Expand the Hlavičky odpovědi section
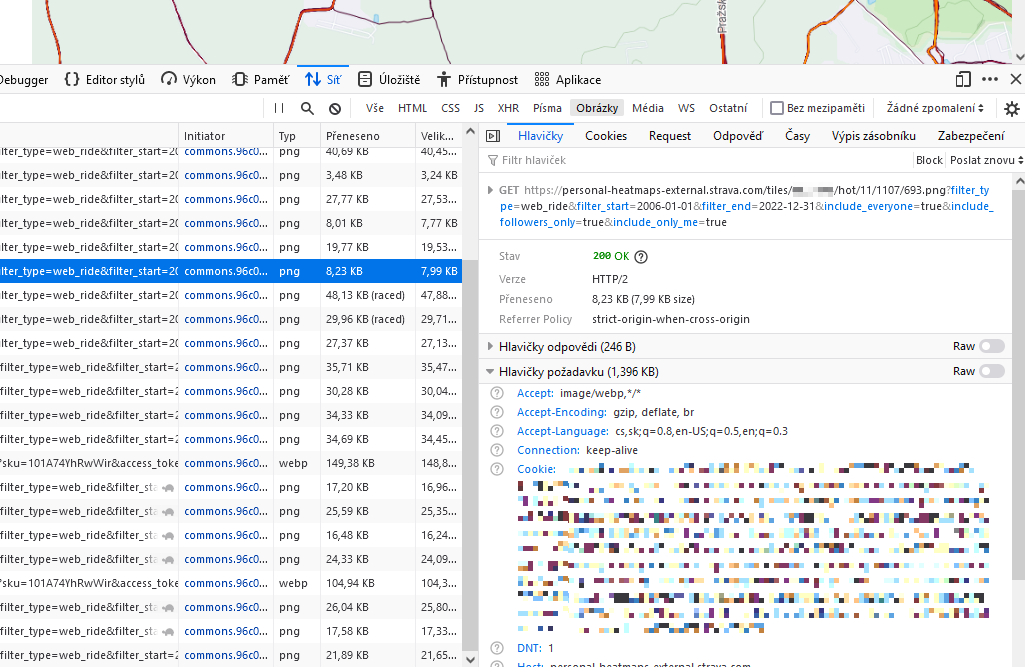Screen dimensions: 1025x667 pyautogui.click(x=490, y=347)
